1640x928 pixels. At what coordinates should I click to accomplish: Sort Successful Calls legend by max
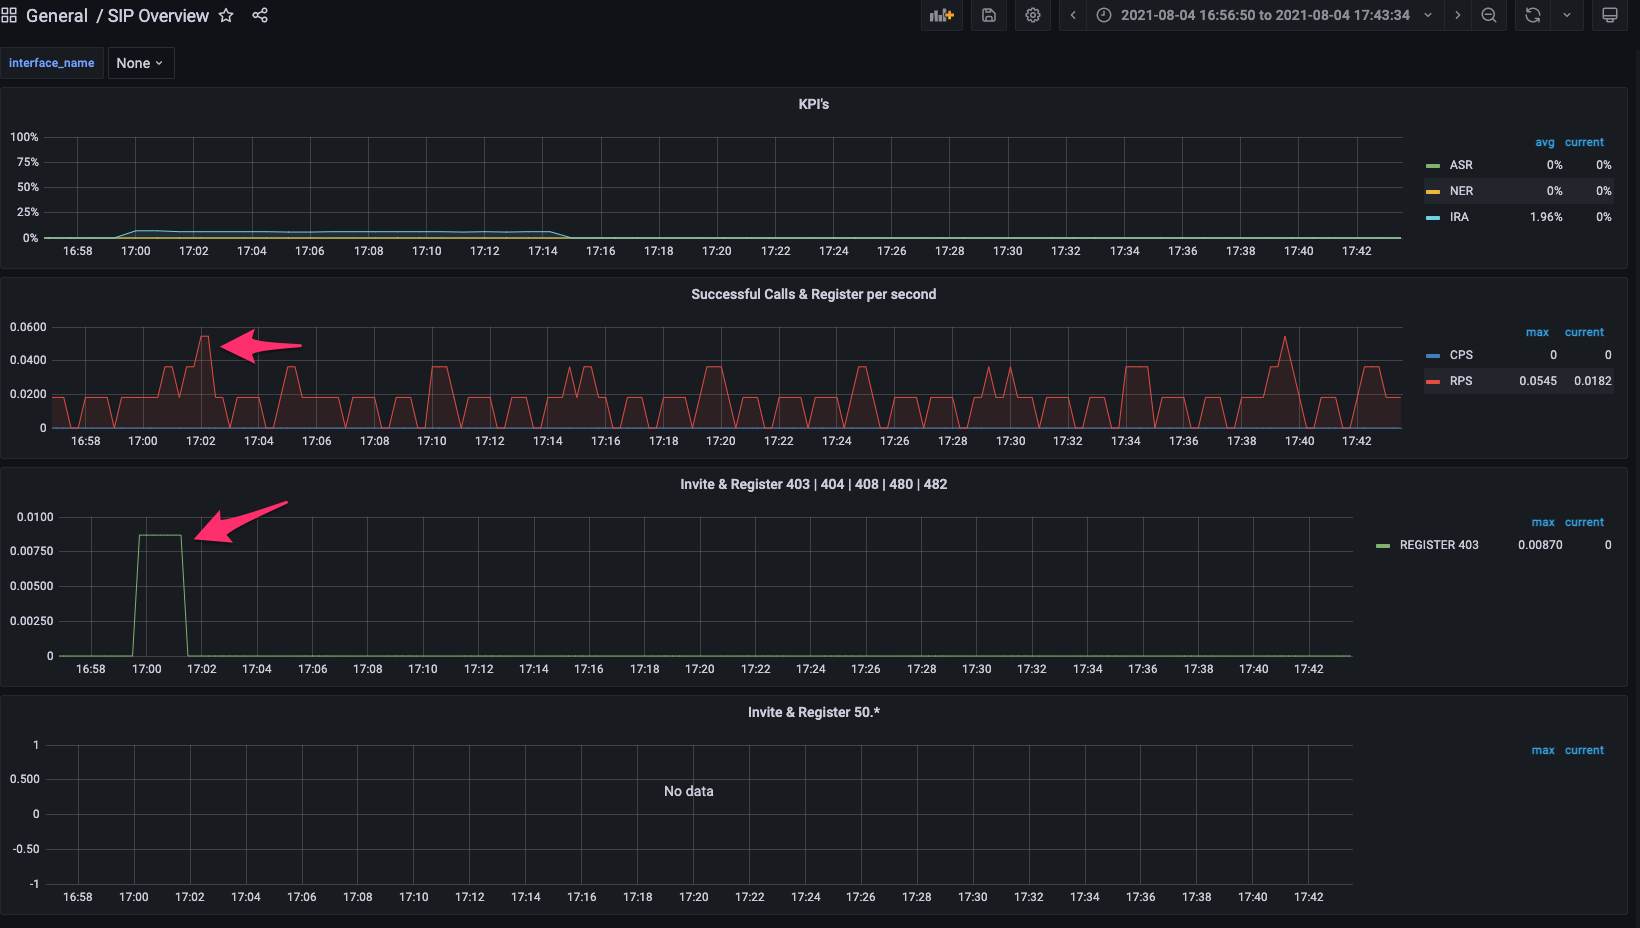coord(1537,332)
